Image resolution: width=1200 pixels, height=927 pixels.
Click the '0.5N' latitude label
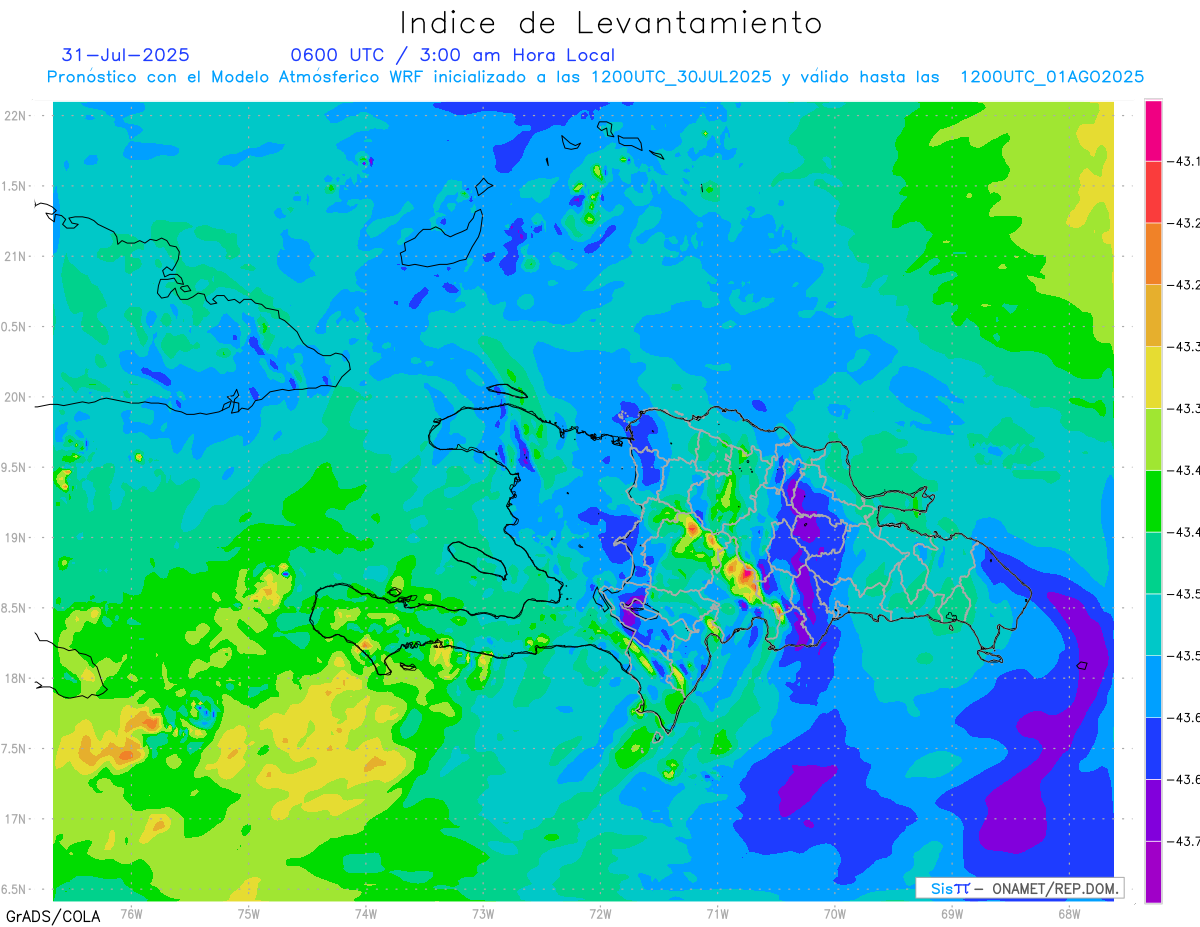click(x=15, y=327)
